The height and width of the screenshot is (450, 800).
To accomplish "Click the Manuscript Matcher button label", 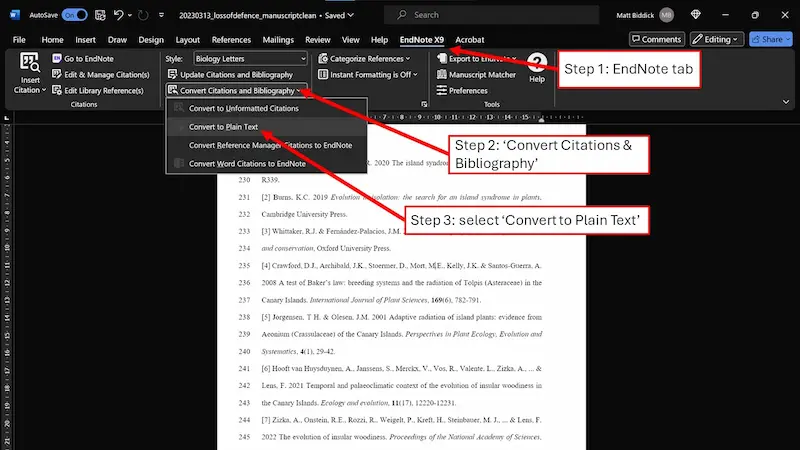I will pyautogui.click(x=482, y=74).
